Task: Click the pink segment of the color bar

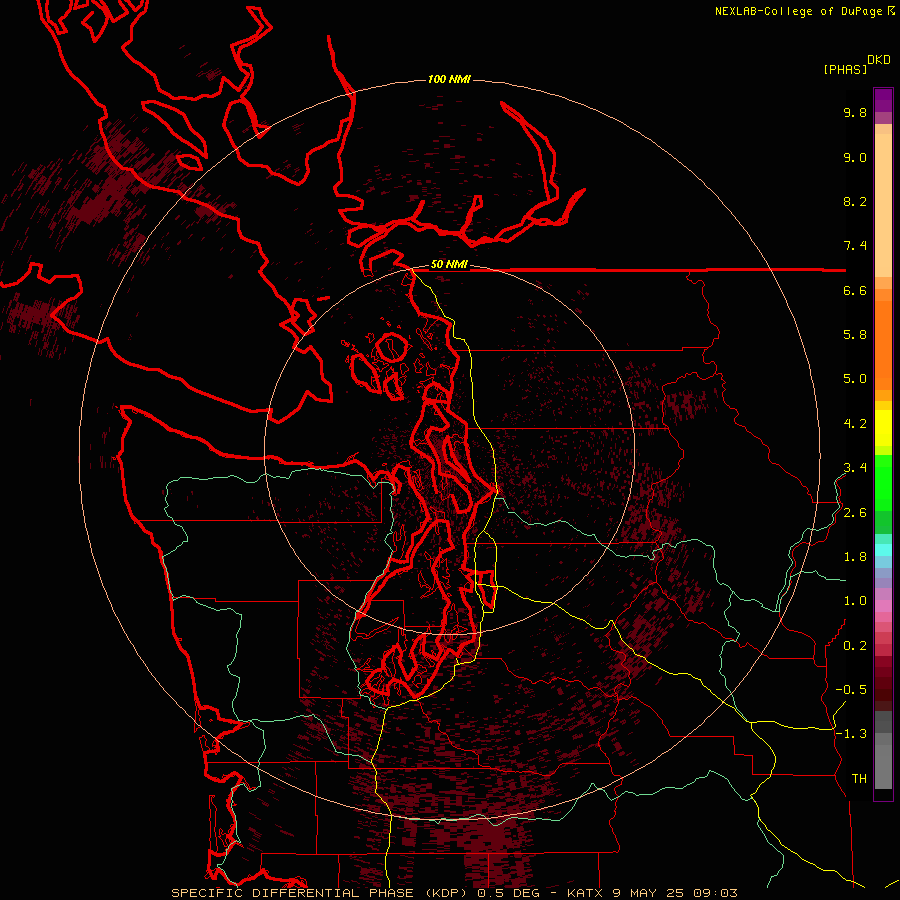Action: [883, 606]
